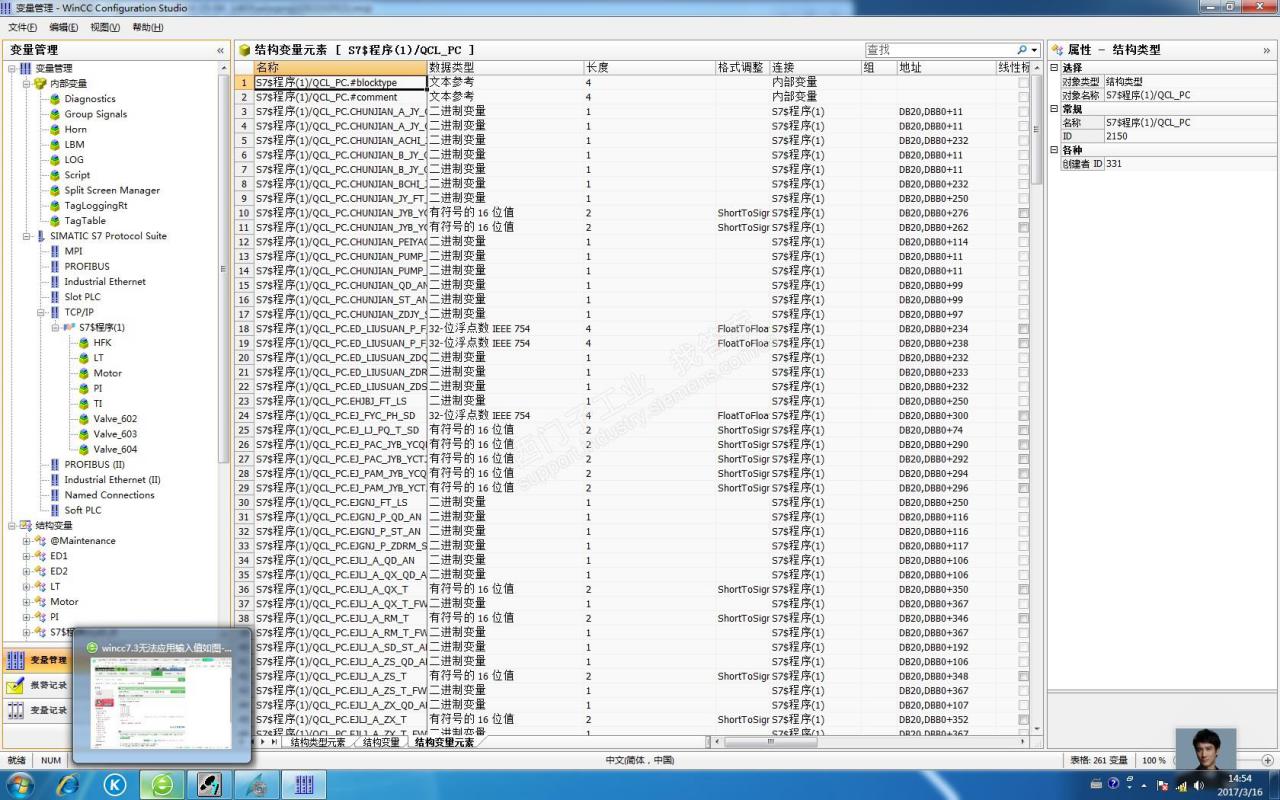Viewport: 1280px width, 800px height.
Task: Select the Slot PLC channel icon
Action: [x=55, y=297]
